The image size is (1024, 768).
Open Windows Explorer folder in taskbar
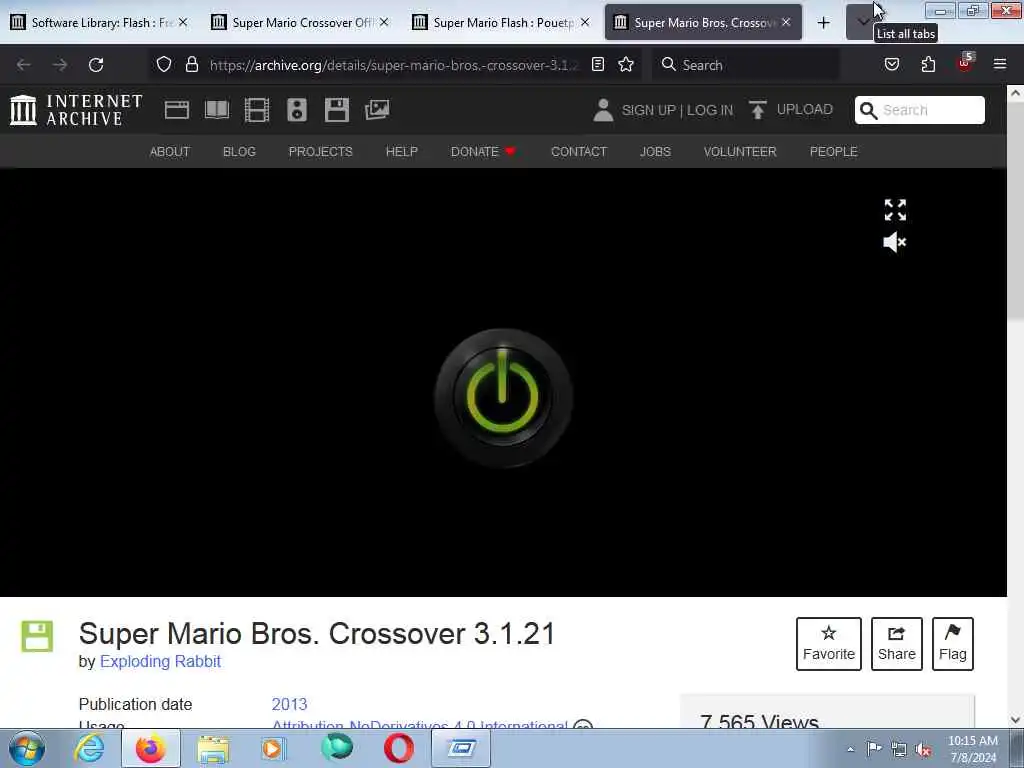[x=213, y=748]
